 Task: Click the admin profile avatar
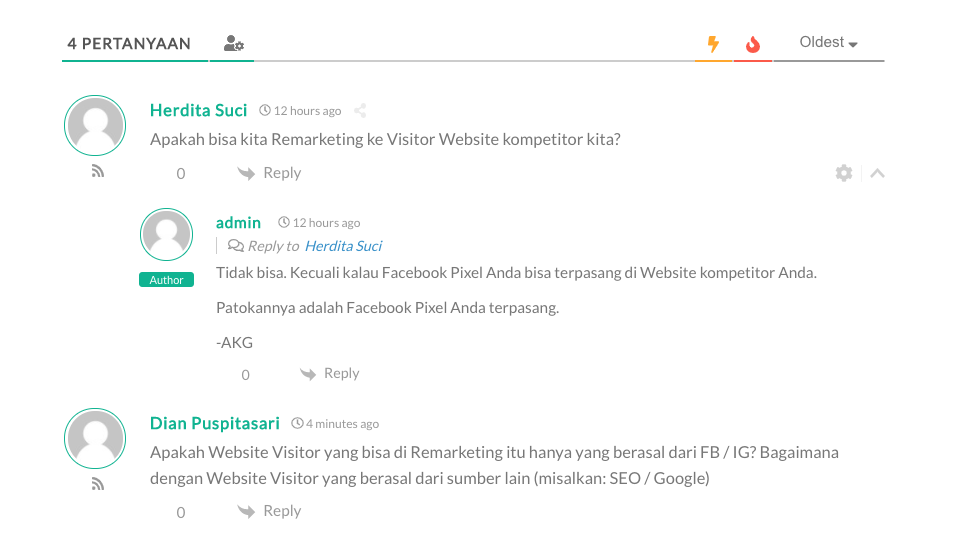click(x=166, y=235)
